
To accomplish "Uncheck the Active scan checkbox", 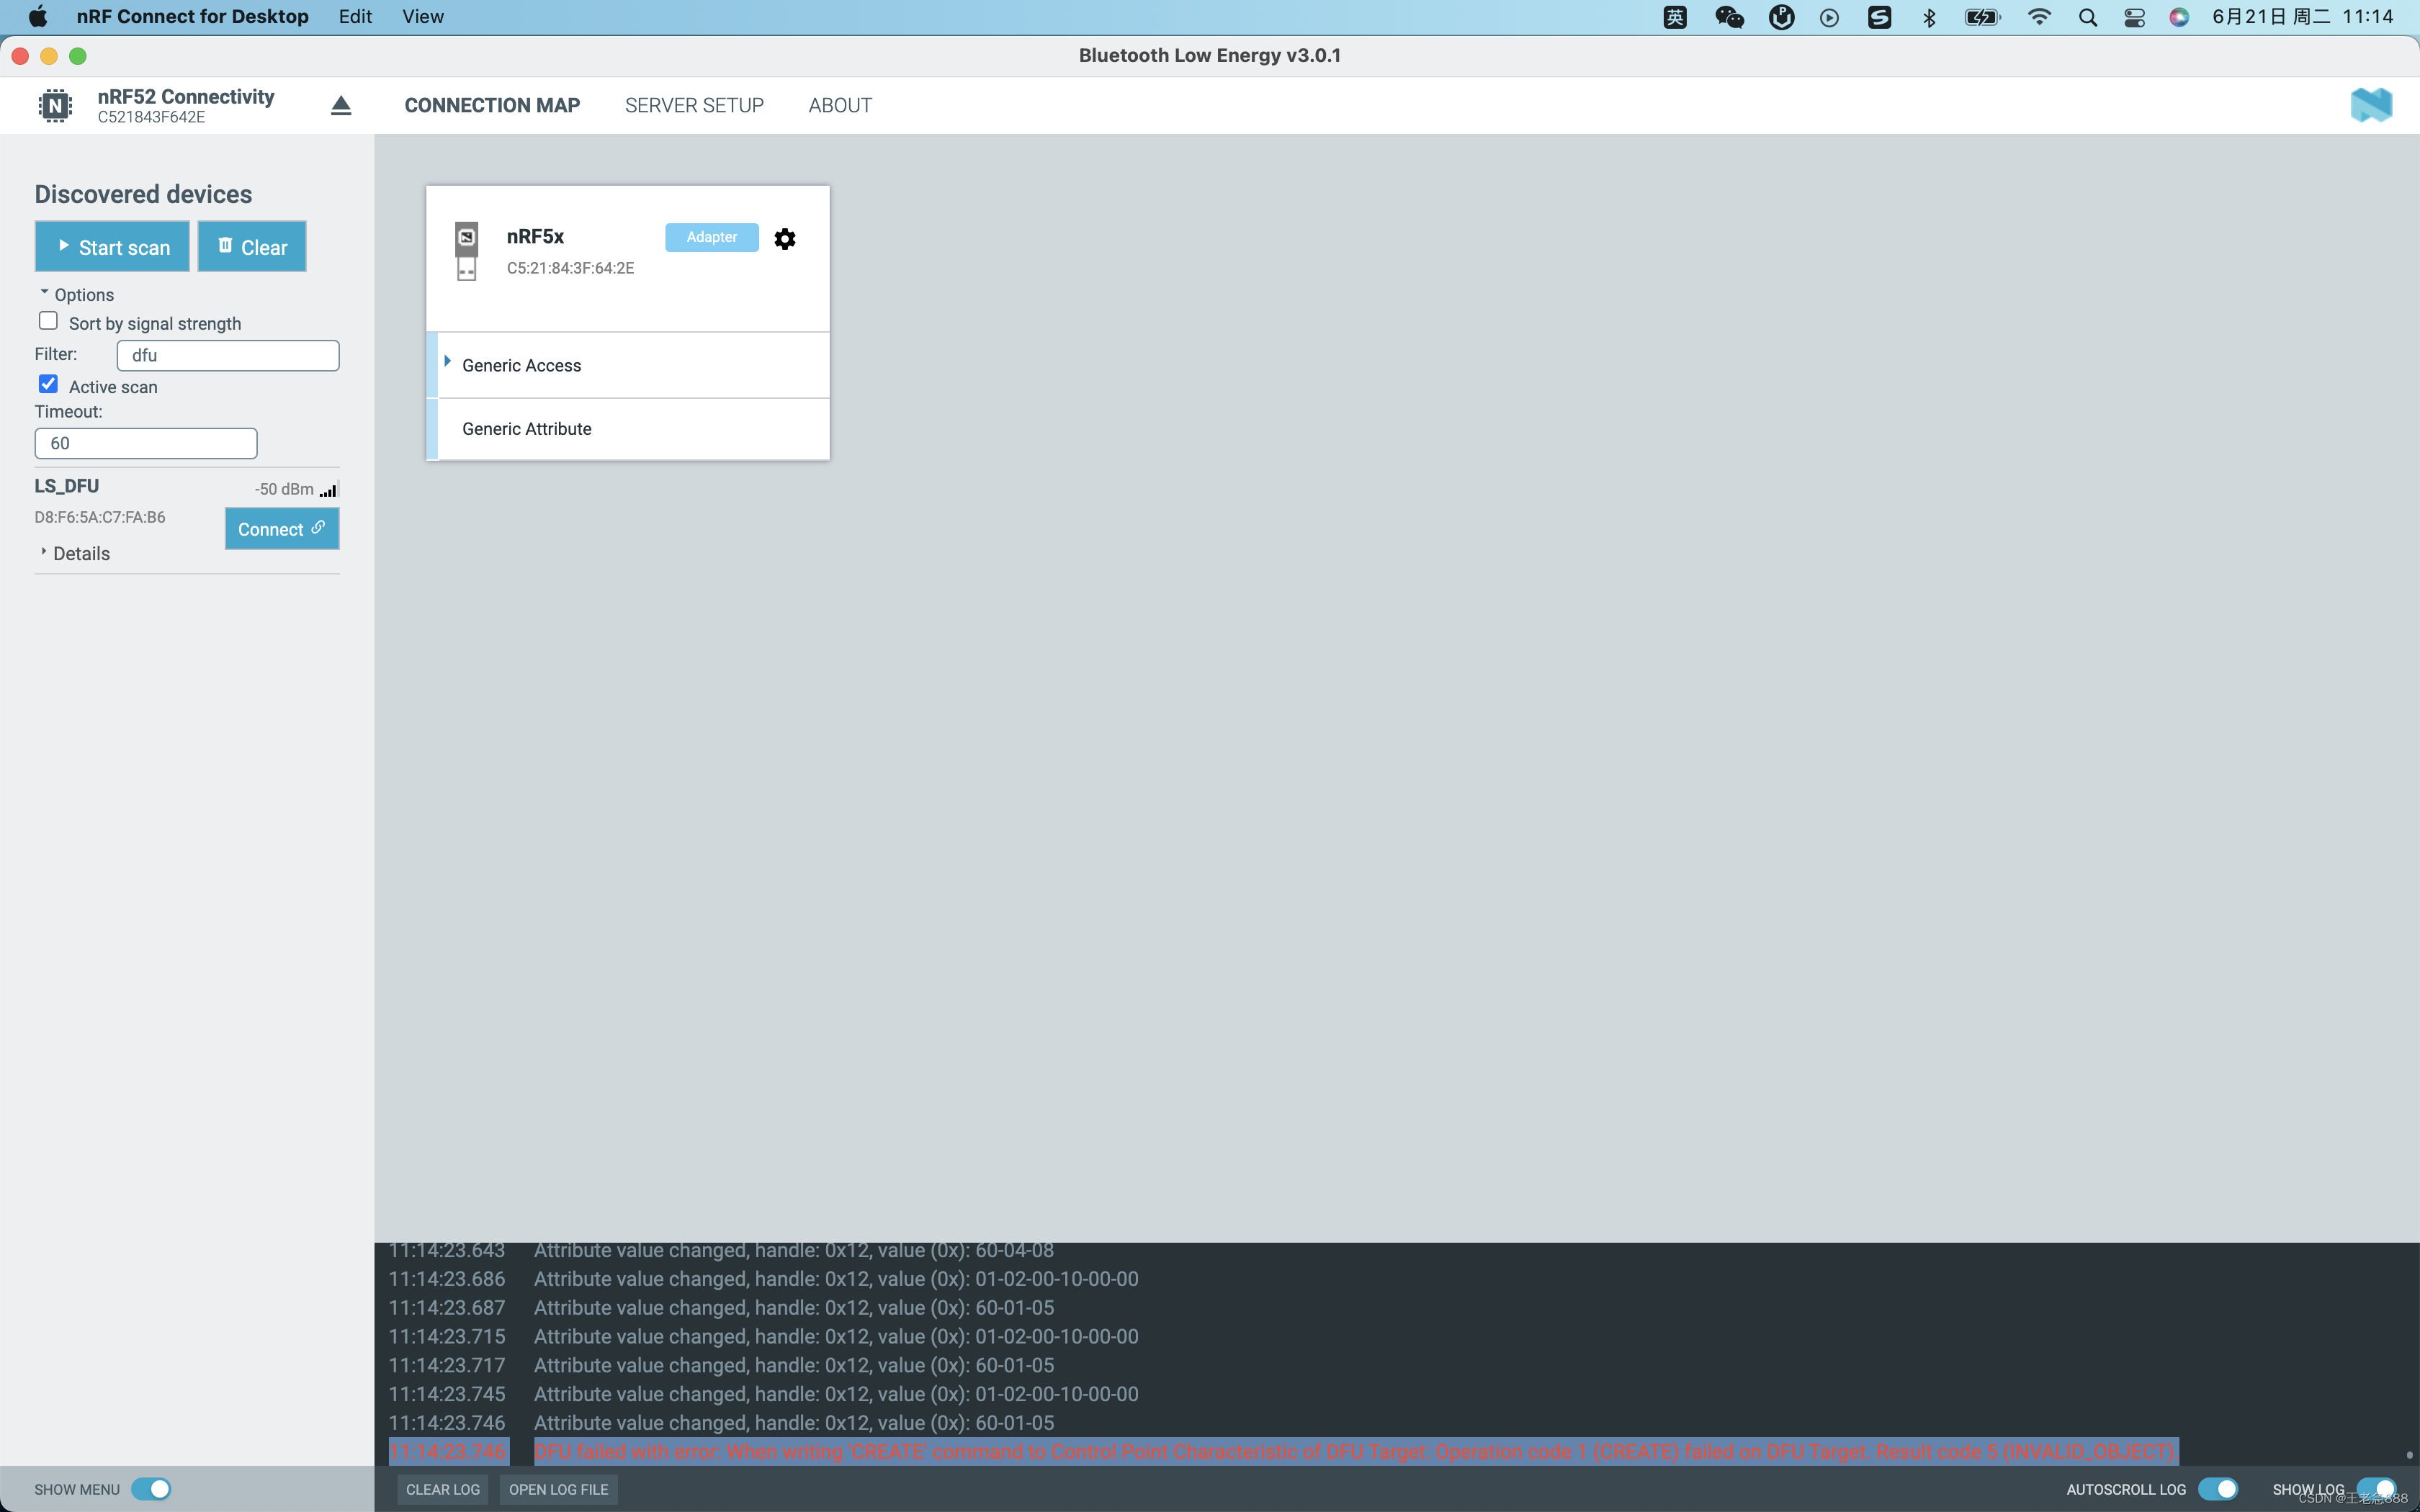I will pyautogui.click(x=48, y=384).
